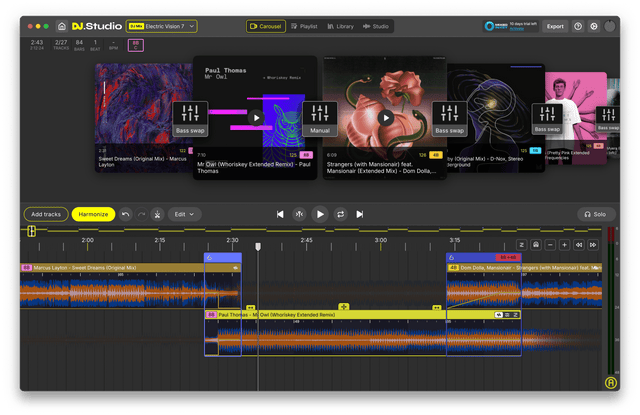This screenshot has width=640, height=415.
Task: Open the help question mark icon
Action: 579,26
